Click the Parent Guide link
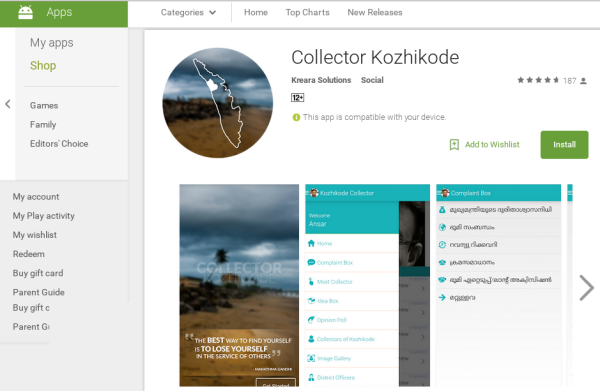The width and height of the screenshot is (600, 391). tap(39, 292)
